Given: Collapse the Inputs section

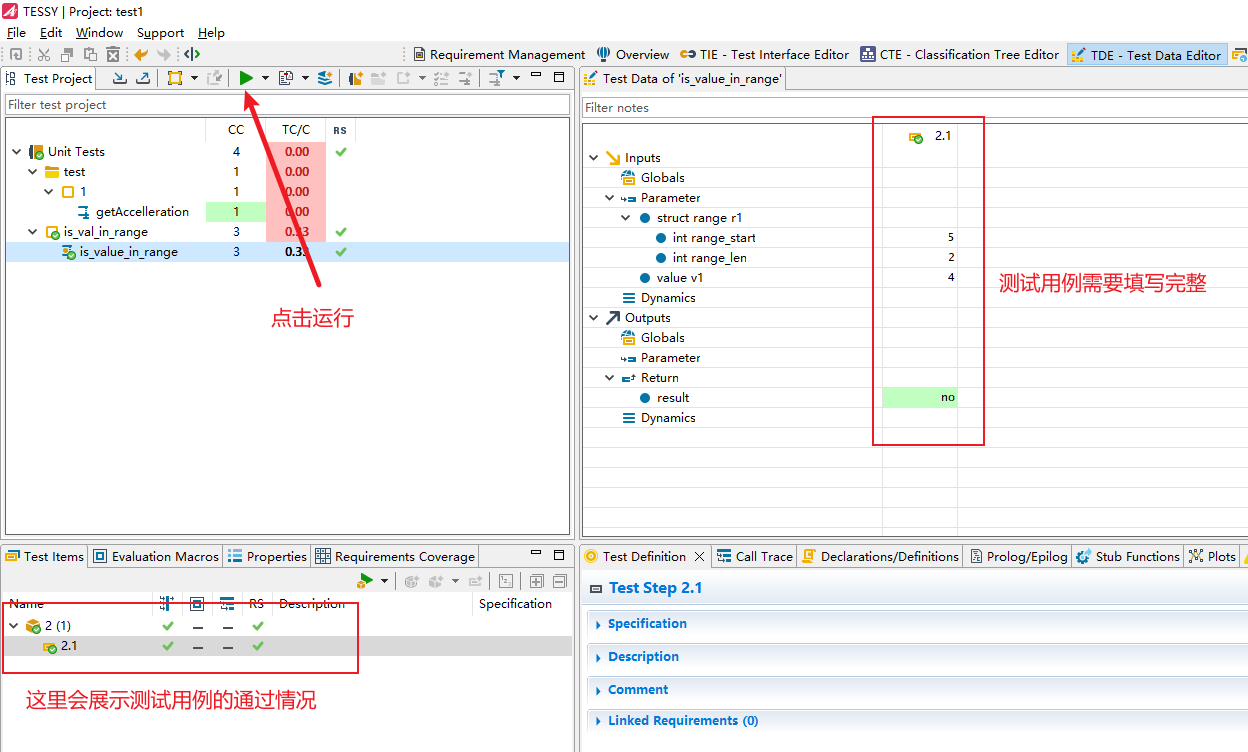Looking at the screenshot, I should [x=593, y=158].
